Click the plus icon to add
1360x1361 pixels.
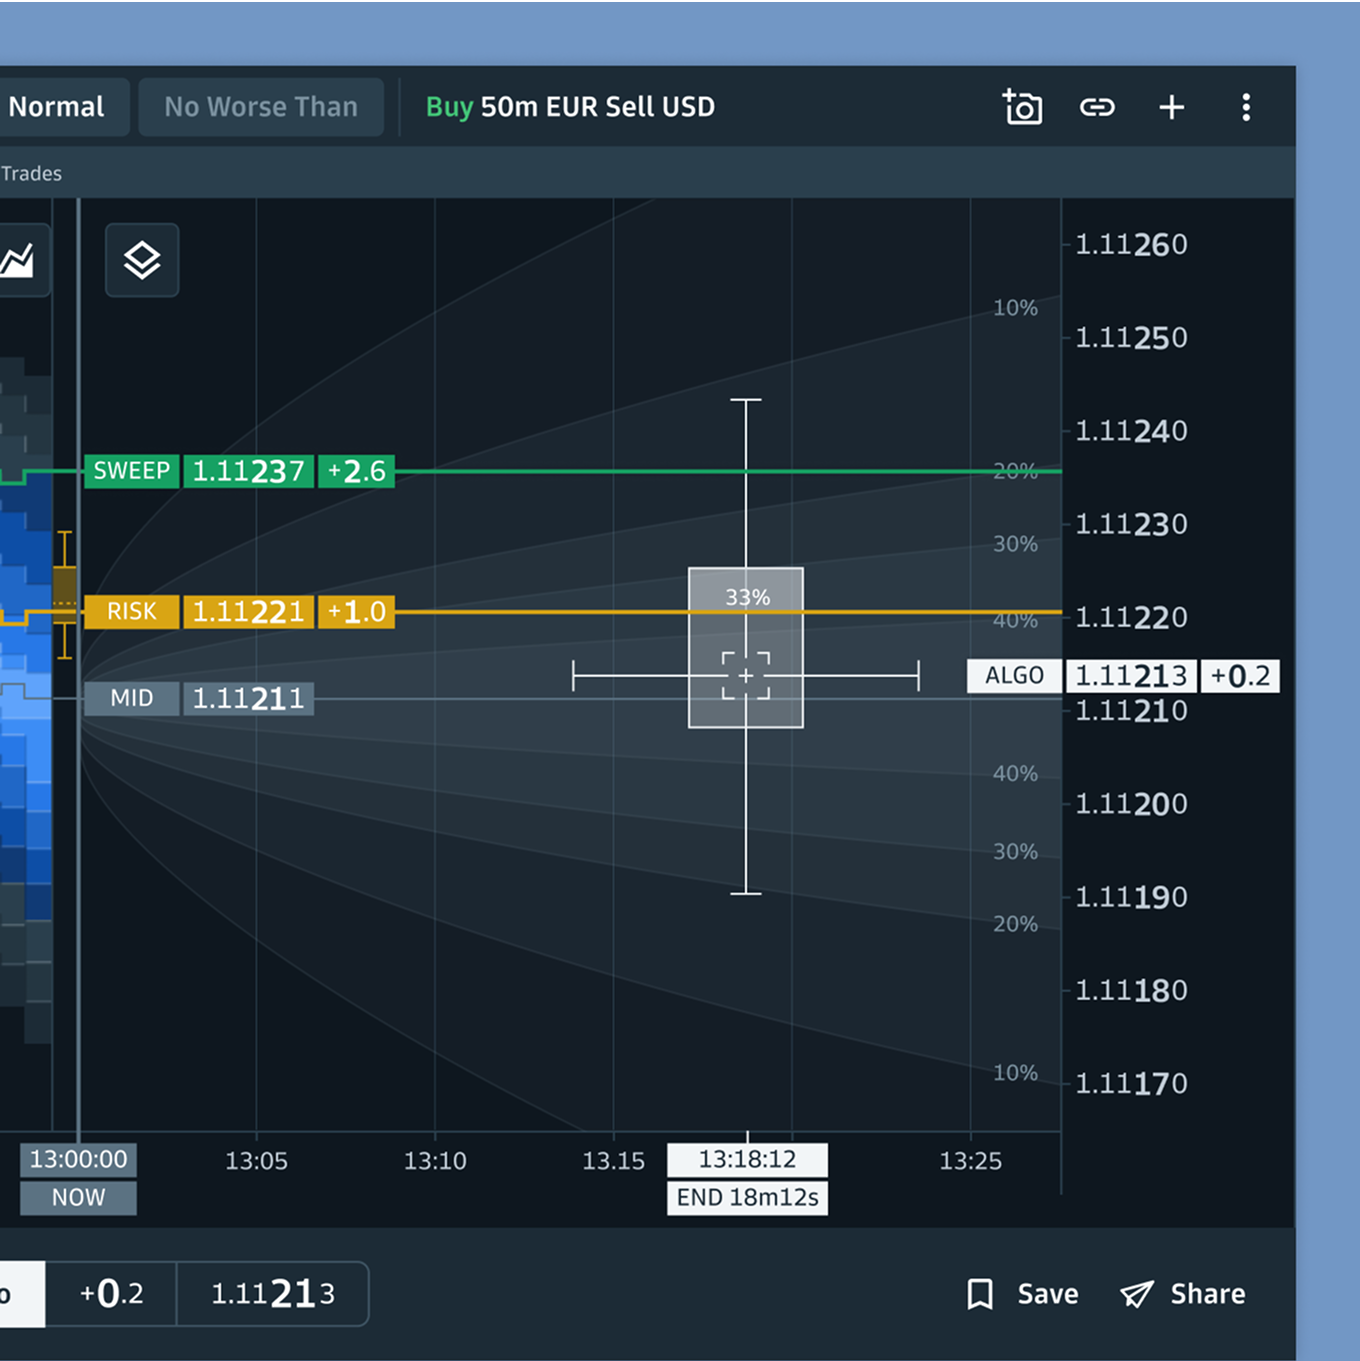(x=1171, y=107)
